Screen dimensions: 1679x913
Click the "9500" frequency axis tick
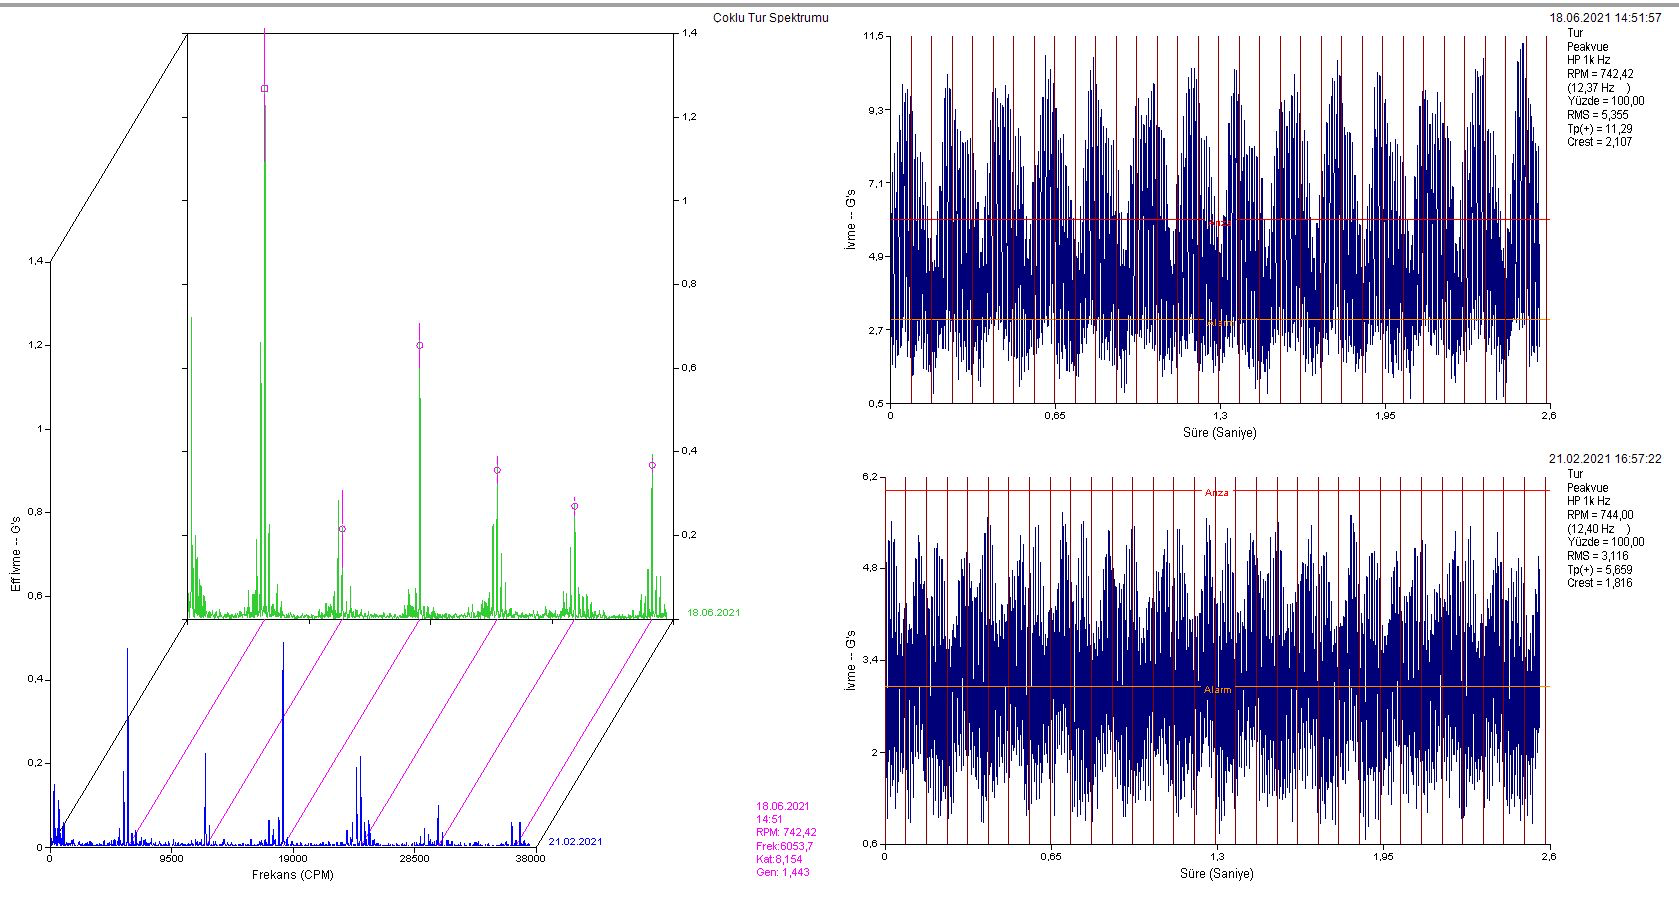171,859
